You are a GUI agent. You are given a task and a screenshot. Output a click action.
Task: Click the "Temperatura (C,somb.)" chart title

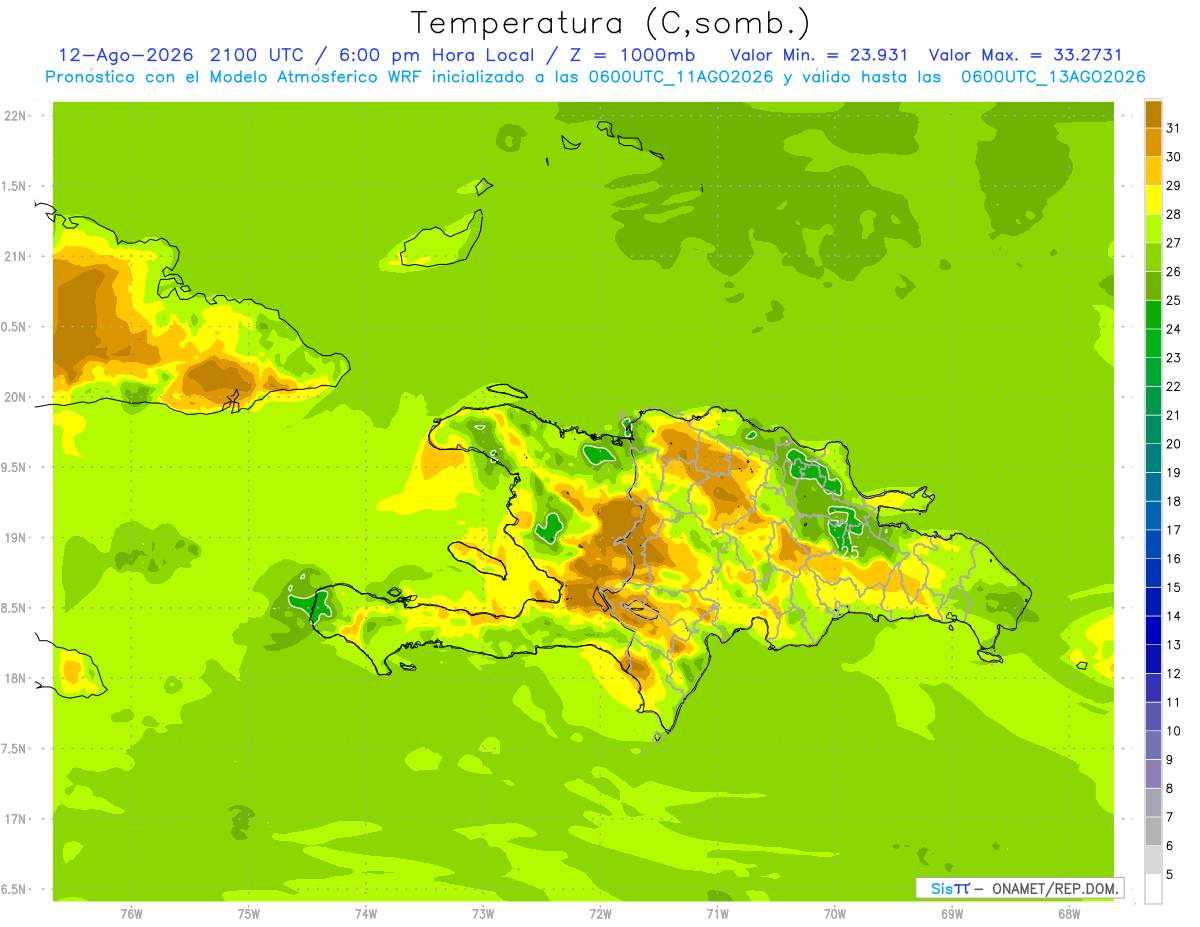coord(610,23)
